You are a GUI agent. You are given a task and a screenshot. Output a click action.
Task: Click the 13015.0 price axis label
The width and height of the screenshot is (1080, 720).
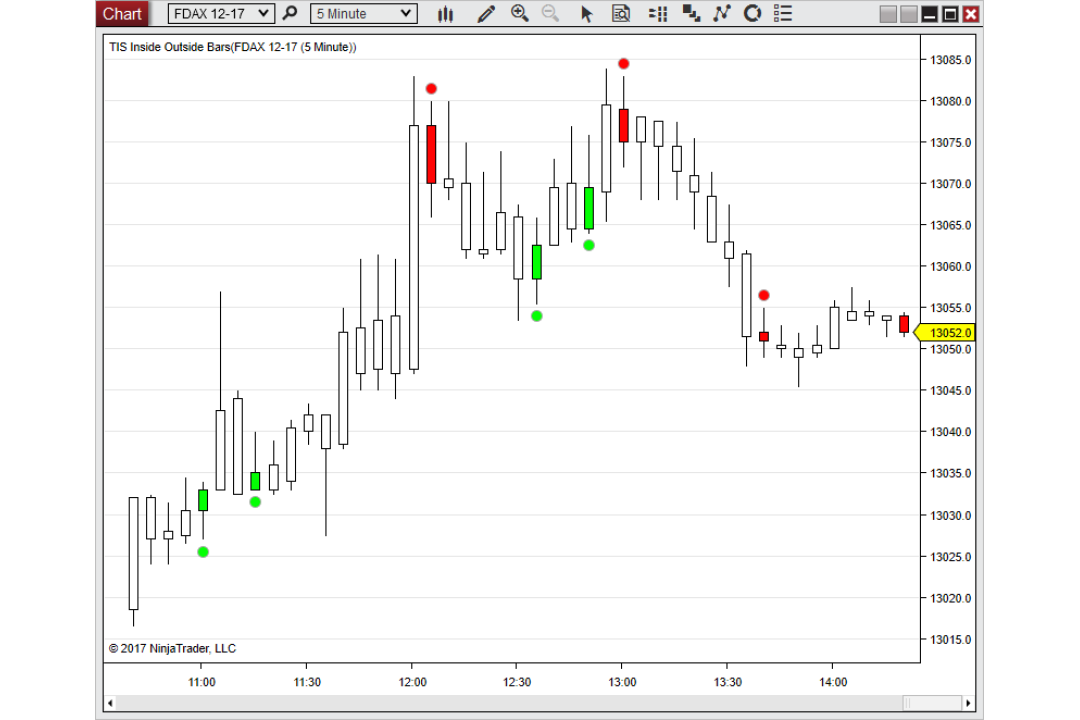pyautogui.click(x=951, y=639)
